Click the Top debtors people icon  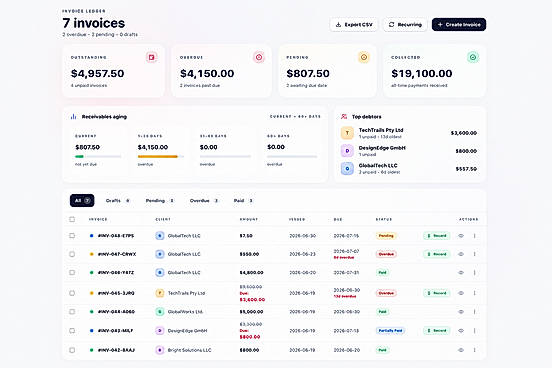click(344, 117)
